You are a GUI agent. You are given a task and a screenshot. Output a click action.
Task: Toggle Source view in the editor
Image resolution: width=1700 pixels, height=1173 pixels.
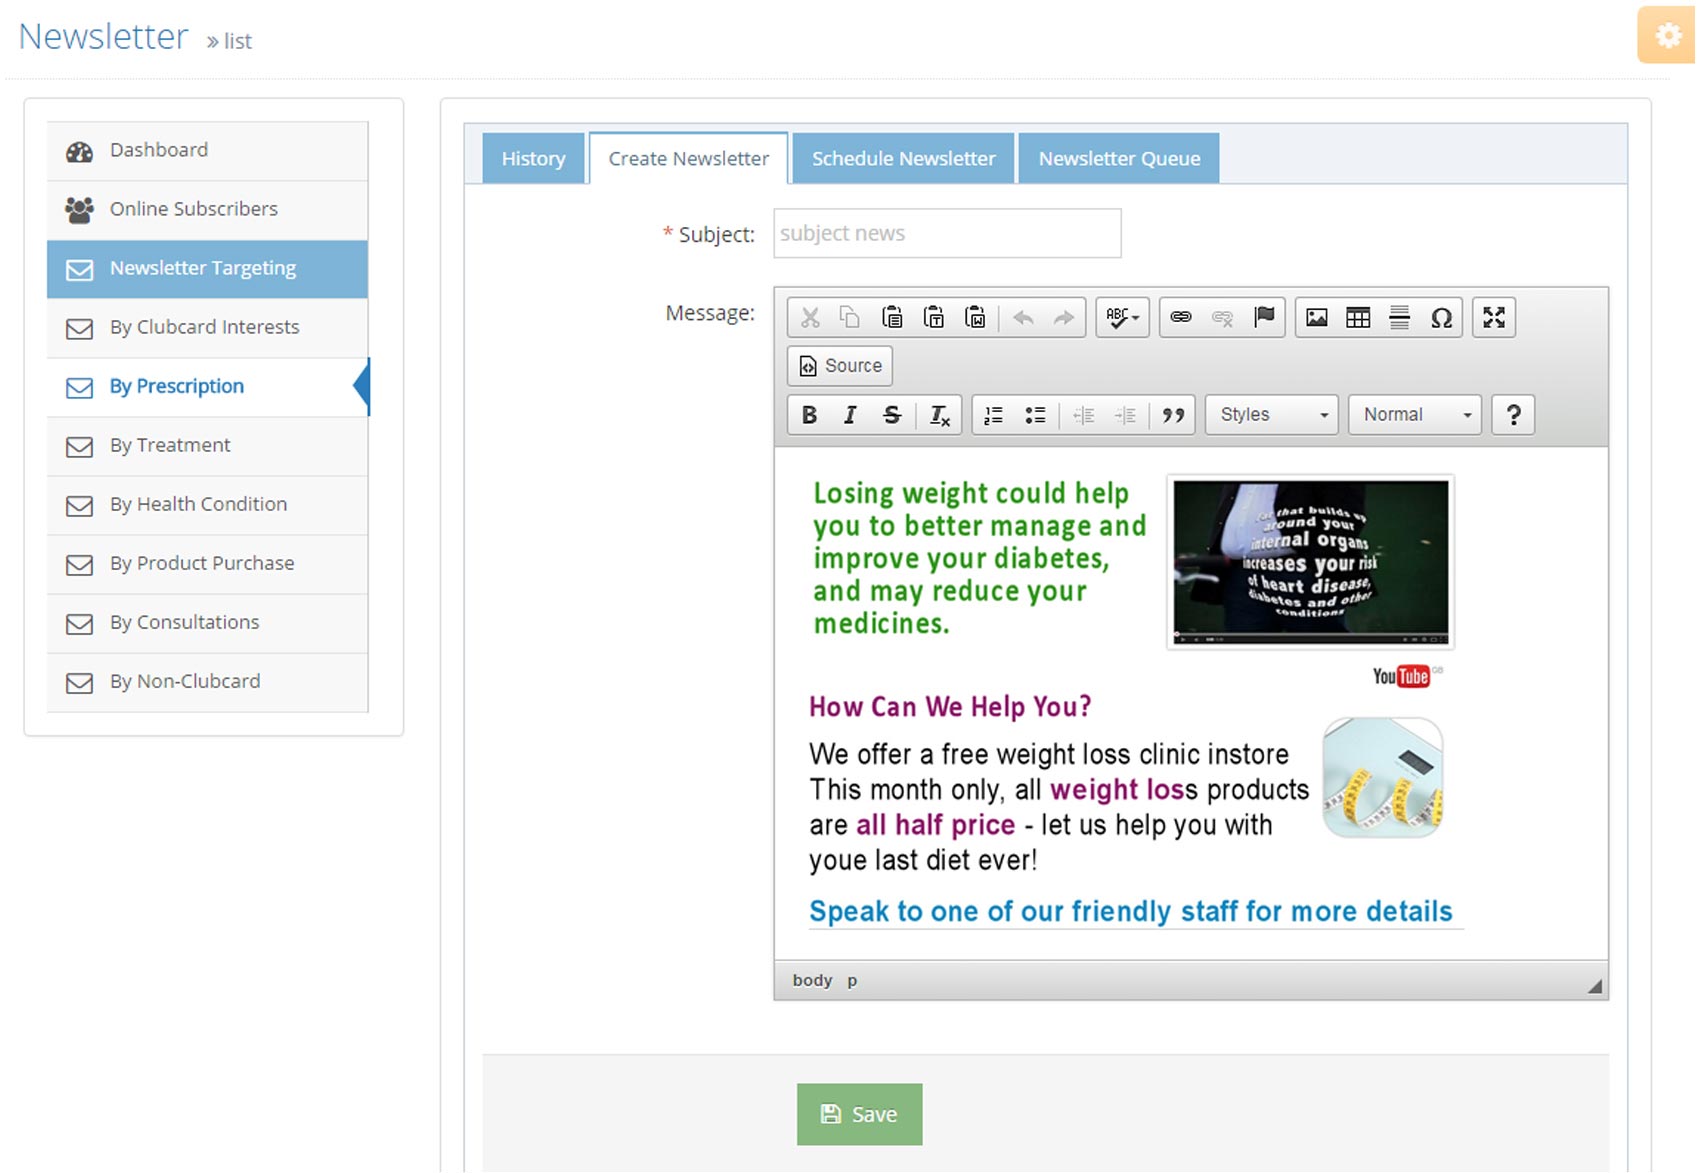840,366
